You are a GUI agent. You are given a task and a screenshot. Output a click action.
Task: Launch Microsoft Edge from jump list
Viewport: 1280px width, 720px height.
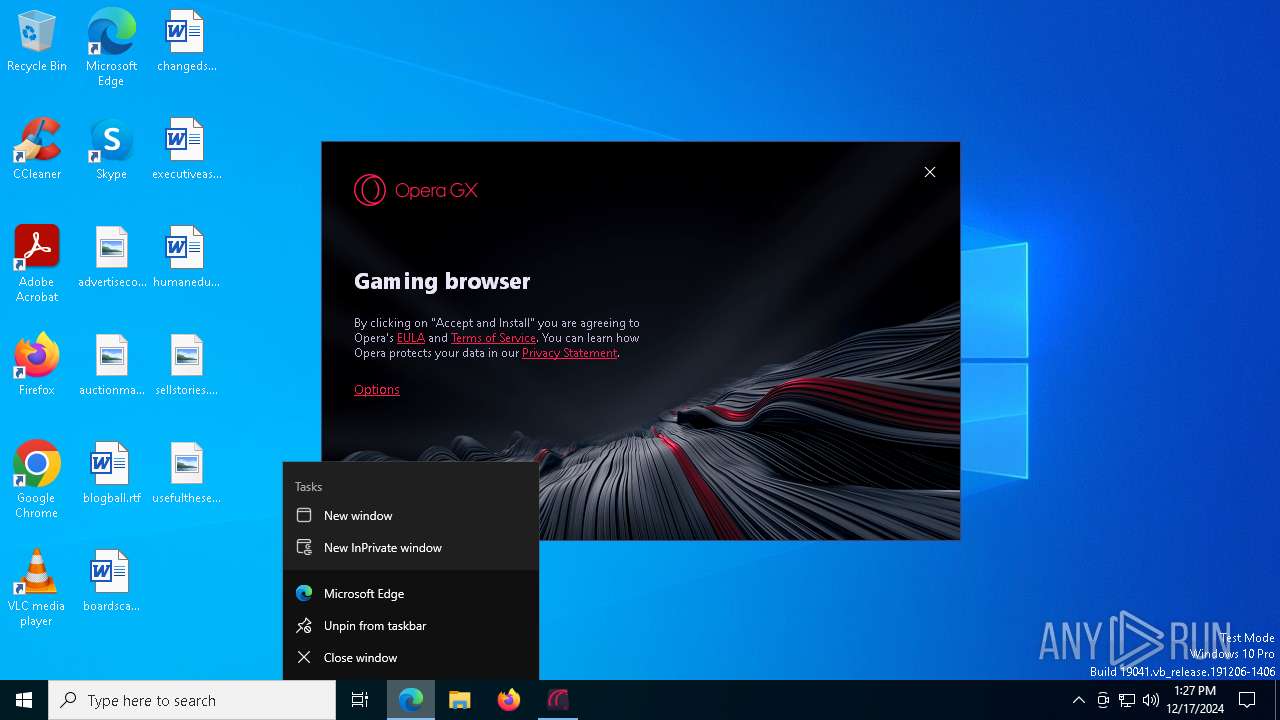click(411, 594)
